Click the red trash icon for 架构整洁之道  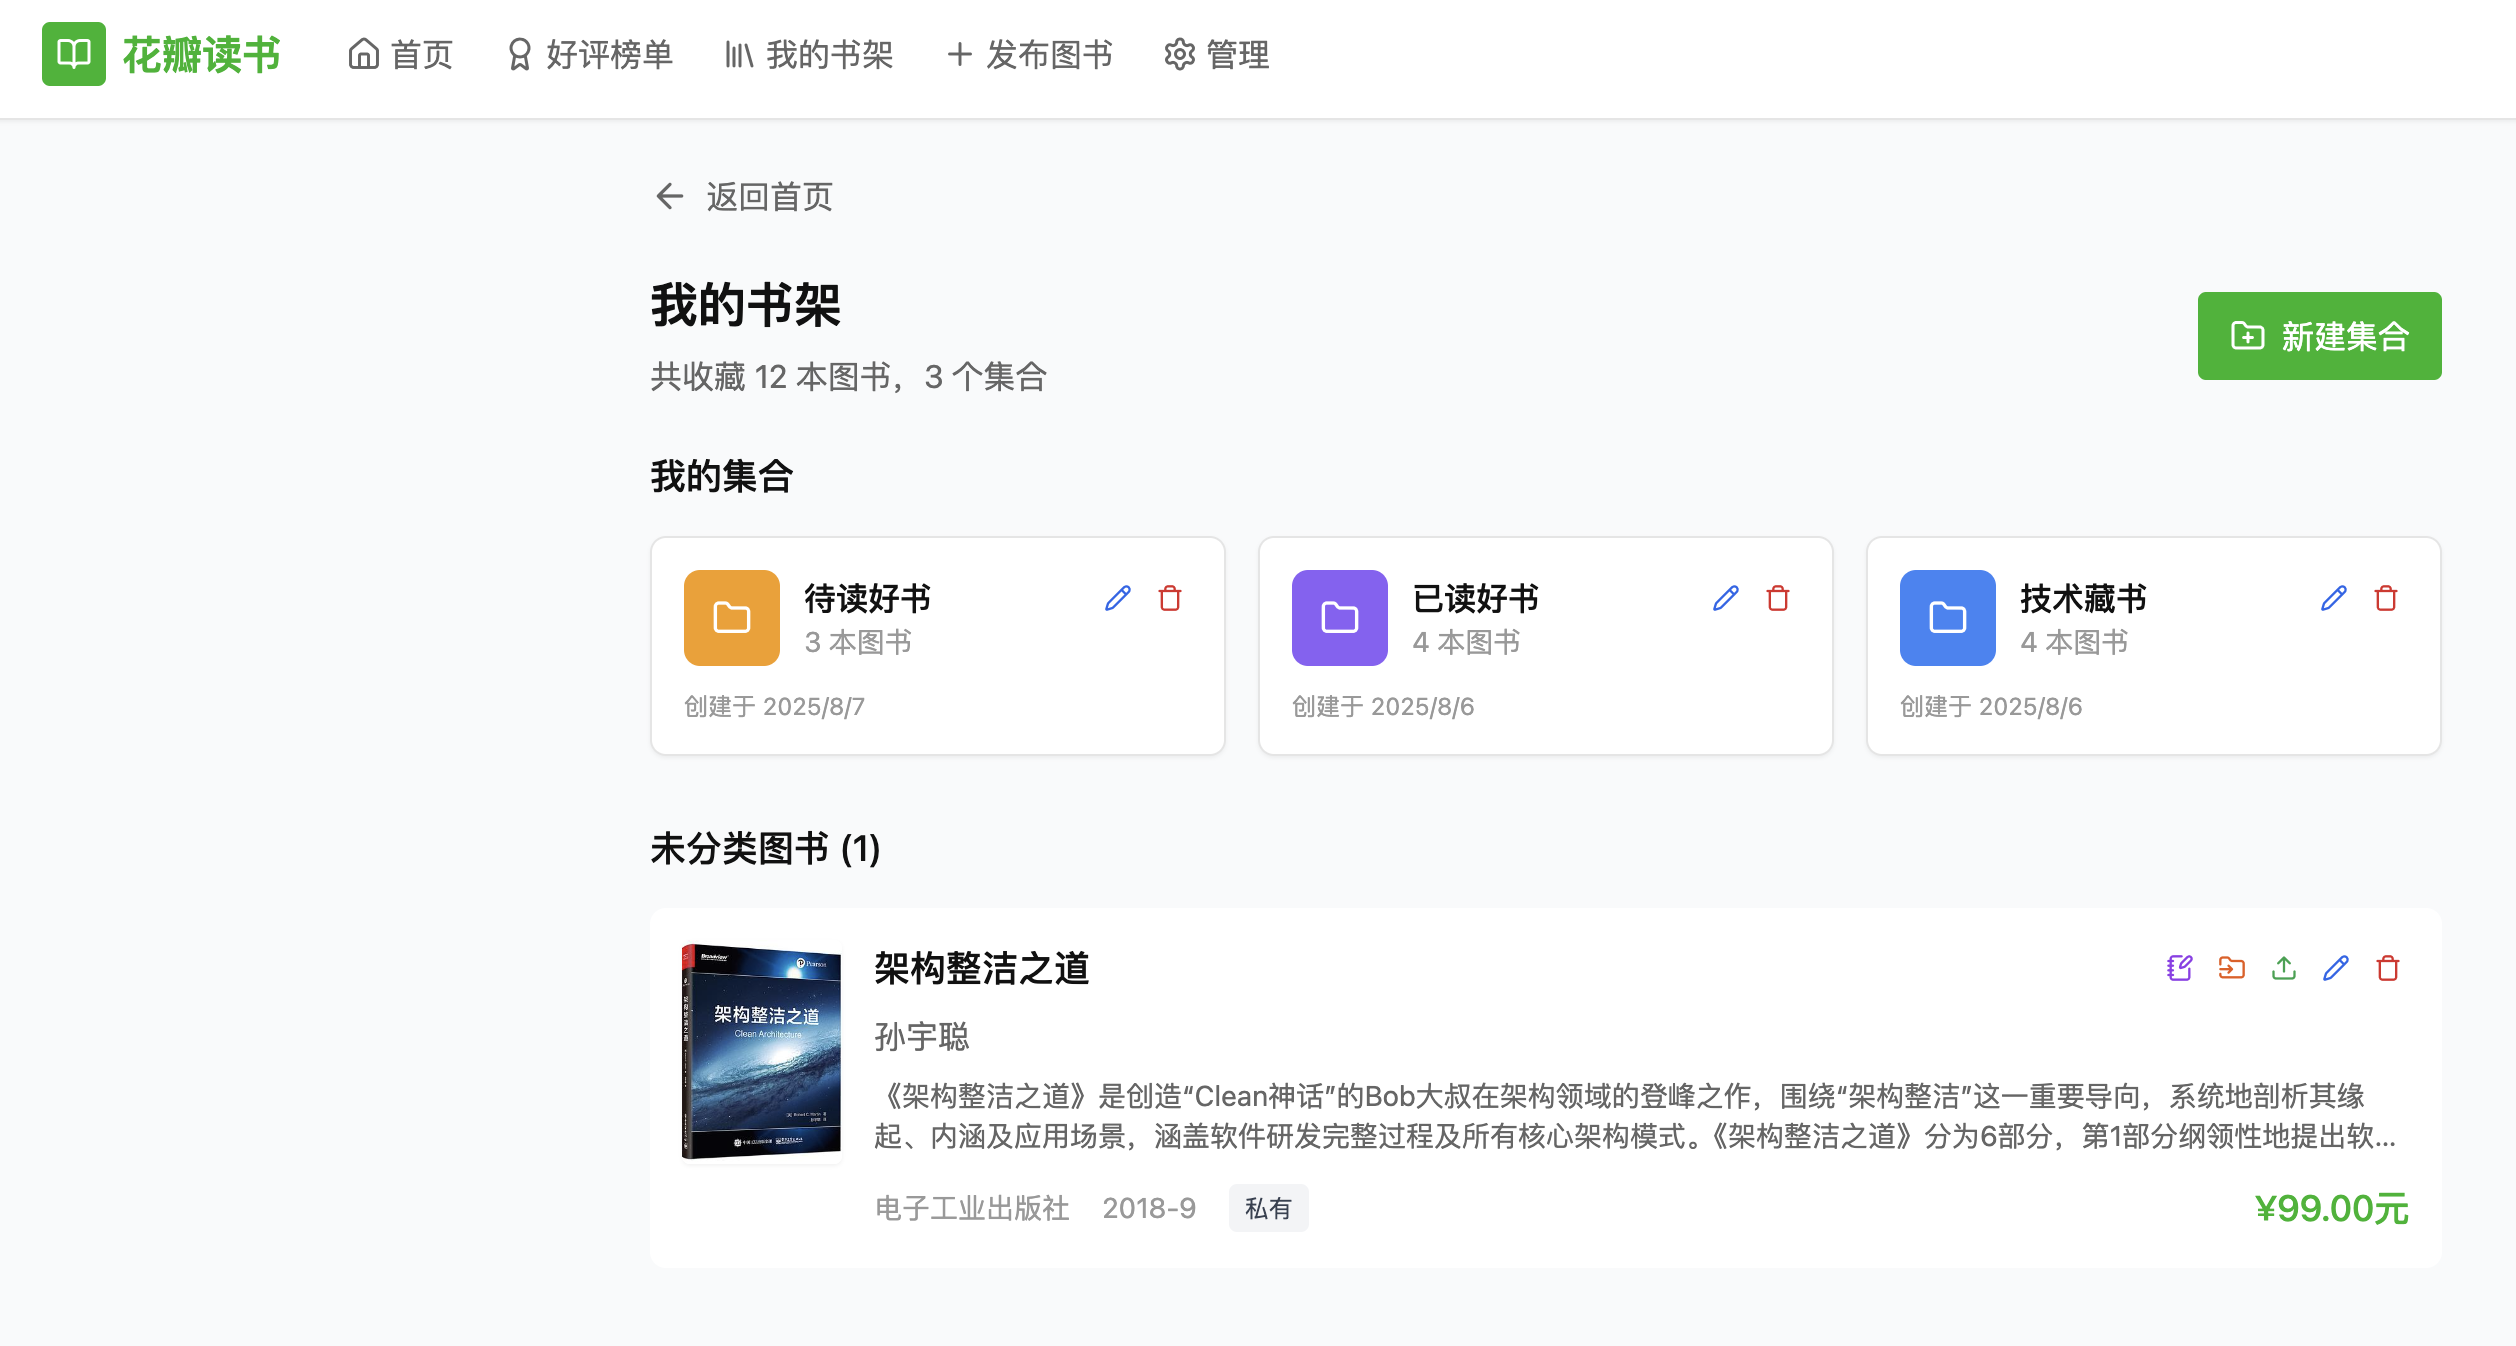[2388, 968]
